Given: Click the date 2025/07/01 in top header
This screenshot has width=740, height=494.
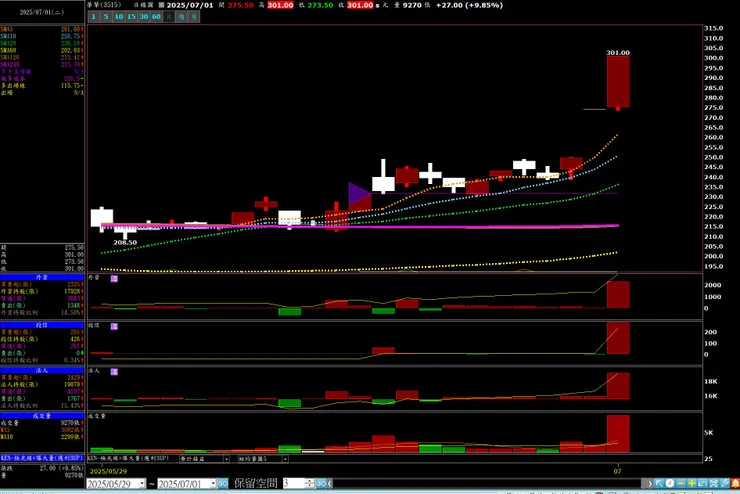Looking at the screenshot, I should click(x=190, y=5).
